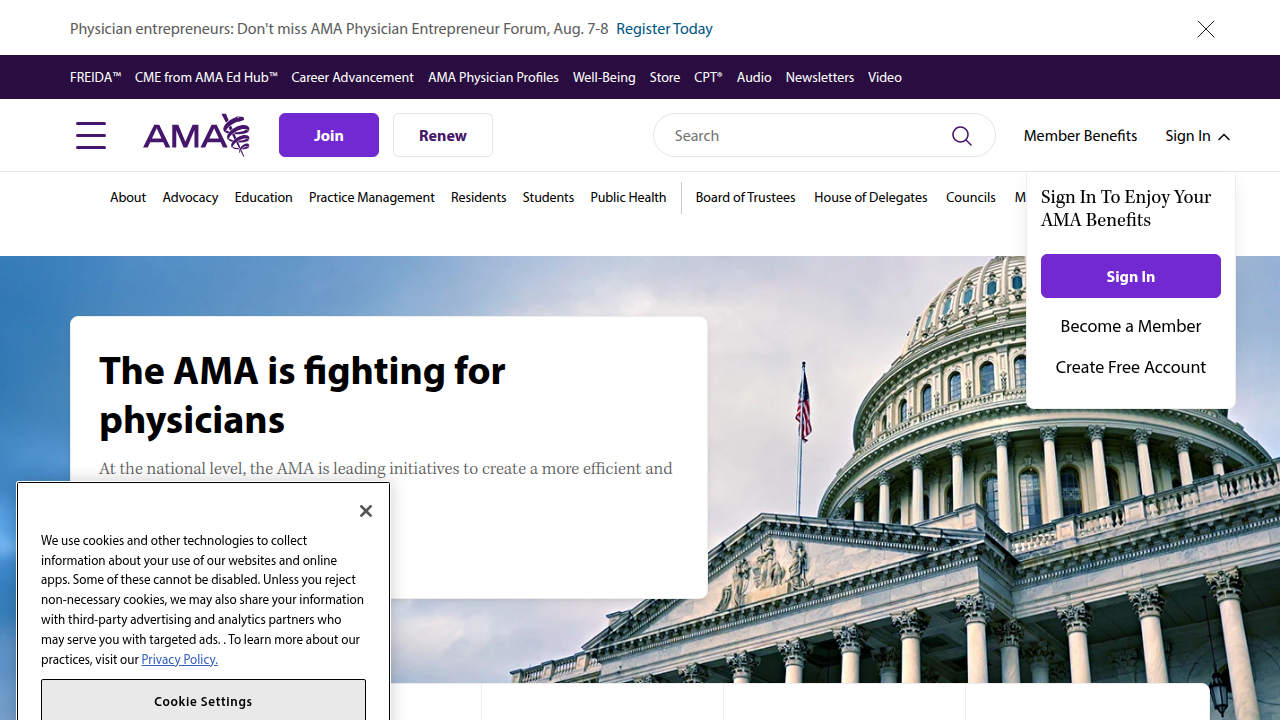Image resolution: width=1280 pixels, height=720 pixels.
Task: Click the search magnifier icon
Action: pyautogui.click(x=962, y=135)
